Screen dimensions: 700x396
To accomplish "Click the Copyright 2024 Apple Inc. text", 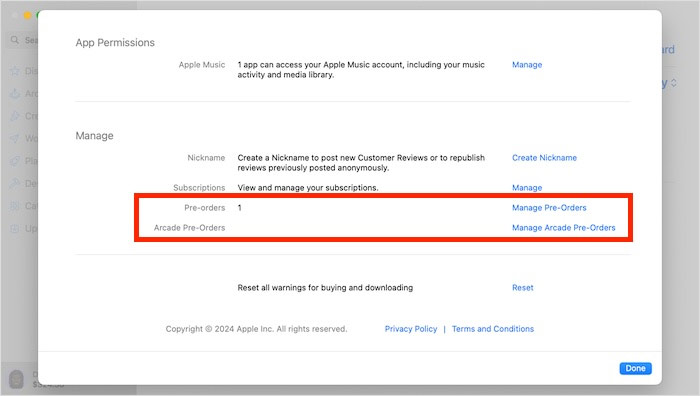I will click(256, 329).
